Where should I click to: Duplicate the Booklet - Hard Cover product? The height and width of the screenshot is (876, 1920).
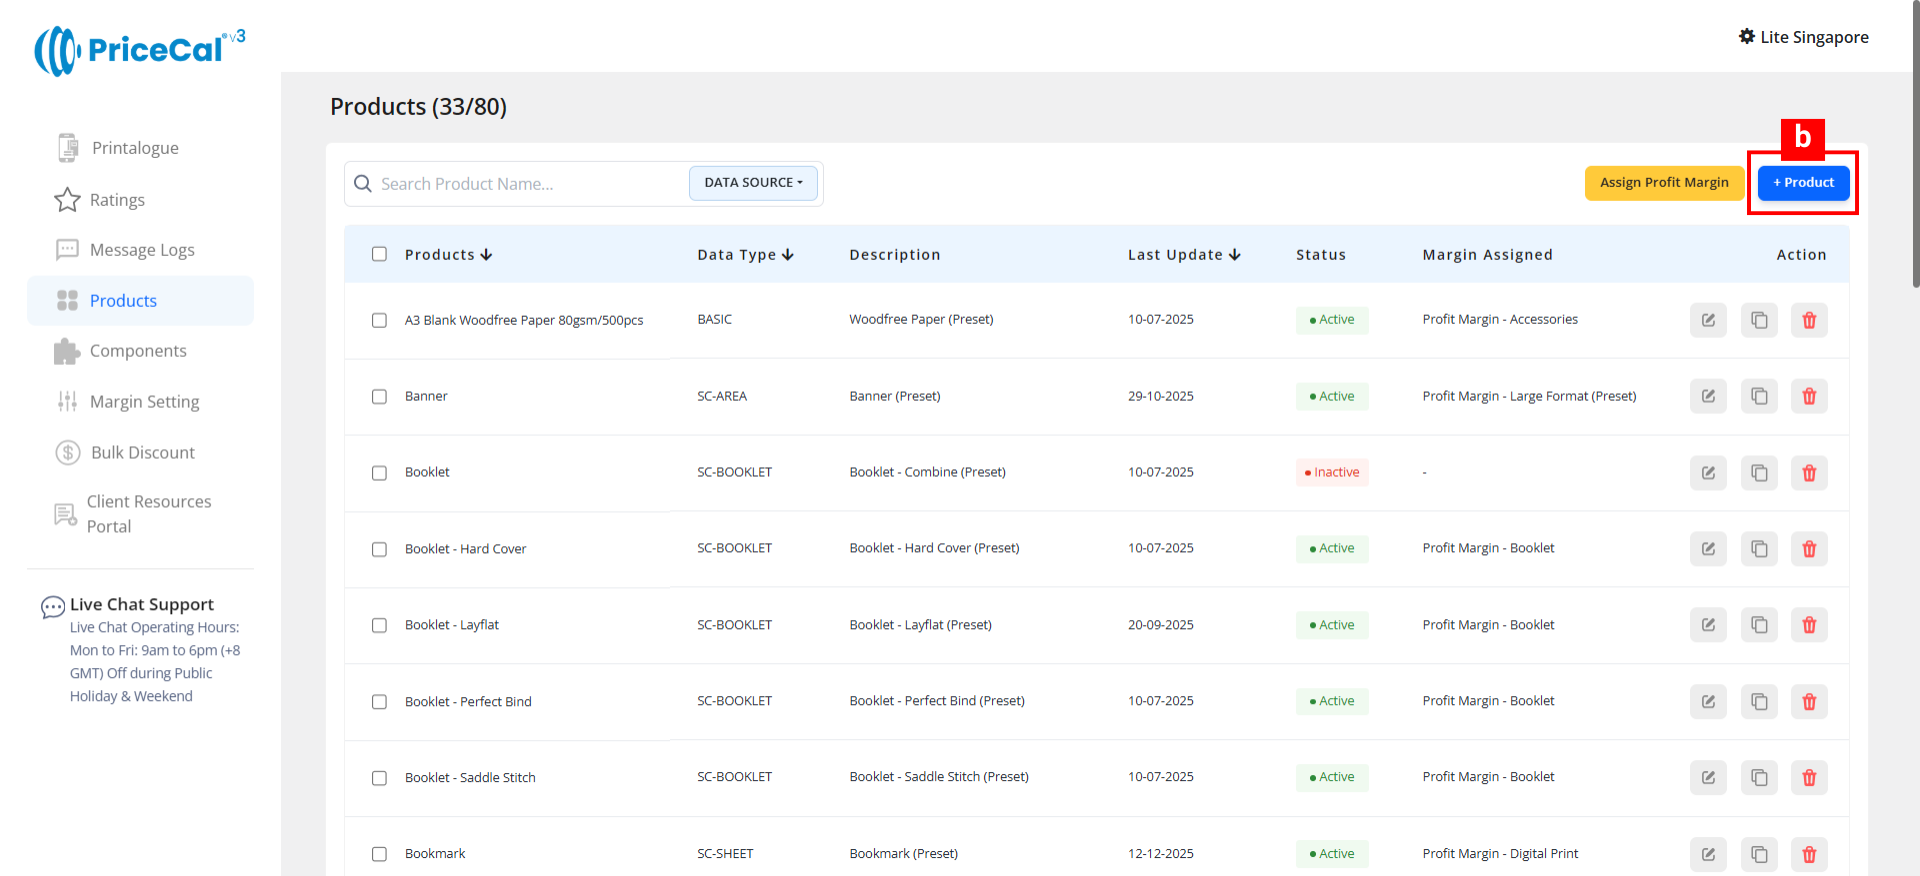[x=1759, y=549]
